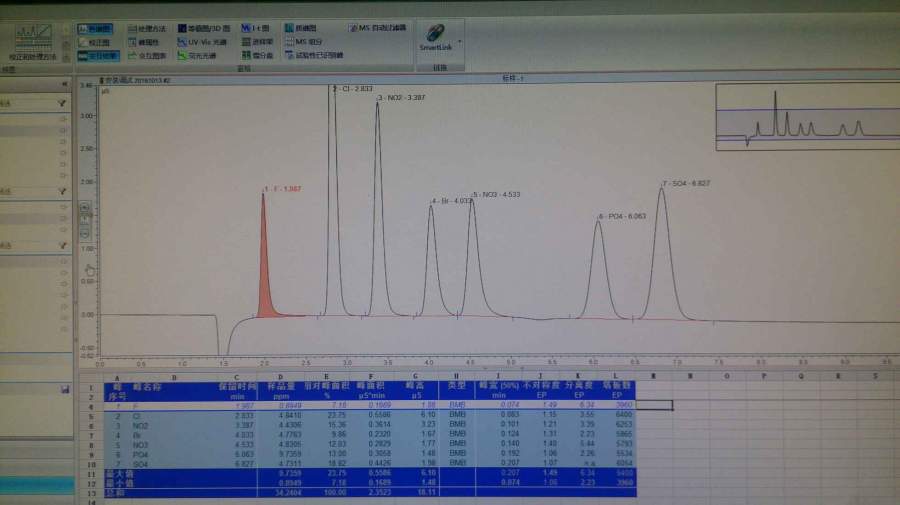Toggle the third section filter funnel icon
This screenshot has width=900, height=505.
pyautogui.click(x=62, y=246)
